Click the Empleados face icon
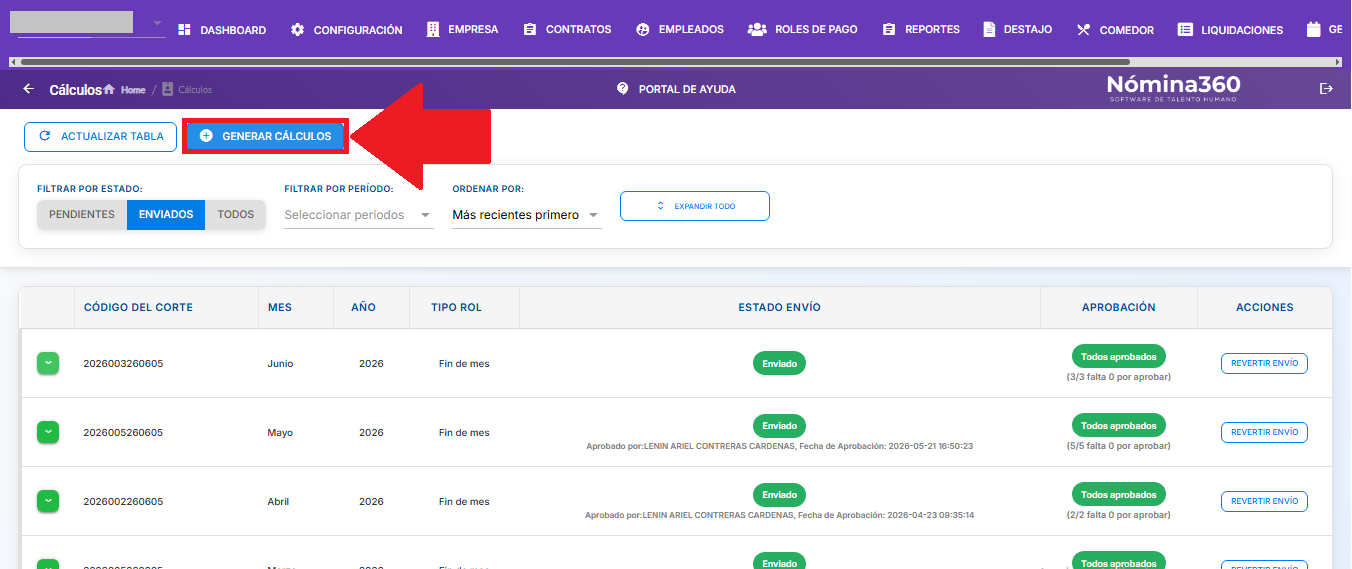Image resolution: width=1352 pixels, height=569 pixels. coord(643,30)
